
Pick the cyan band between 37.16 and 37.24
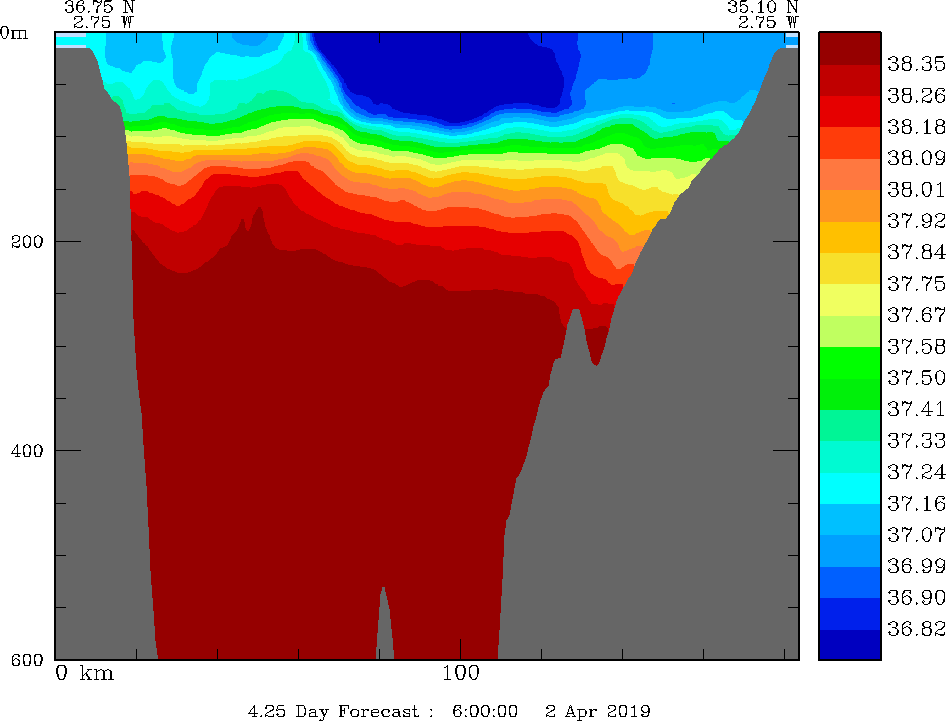849,488
